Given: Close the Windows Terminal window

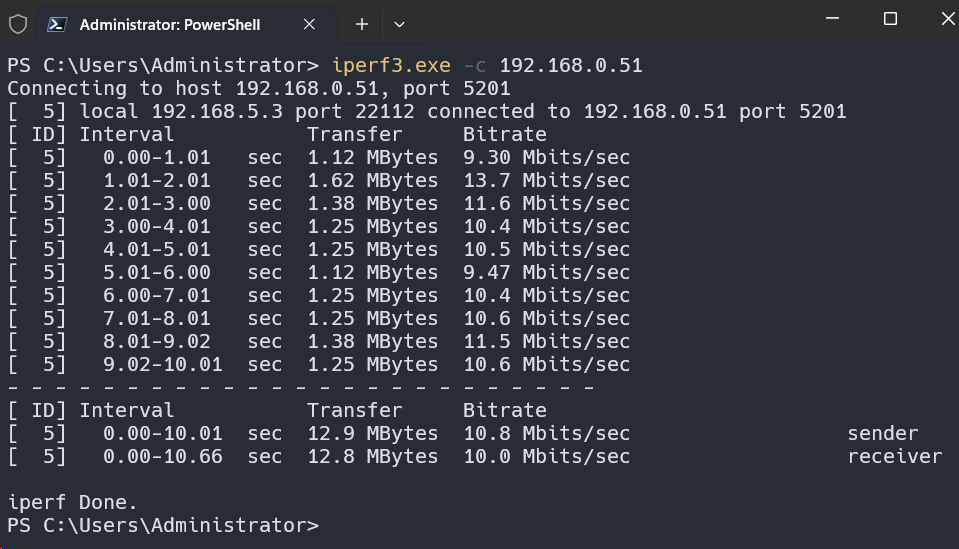Looking at the screenshot, I should pyautogui.click(x=935, y=19).
